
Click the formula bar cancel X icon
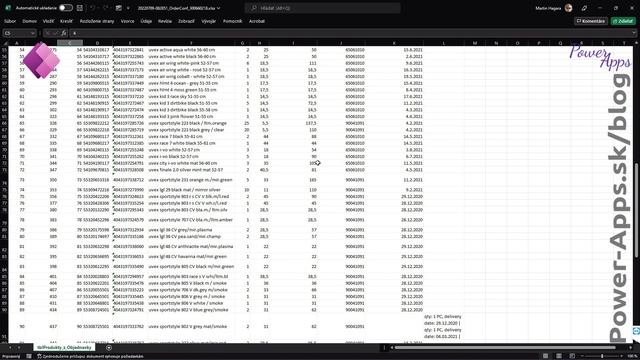[48, 33]
